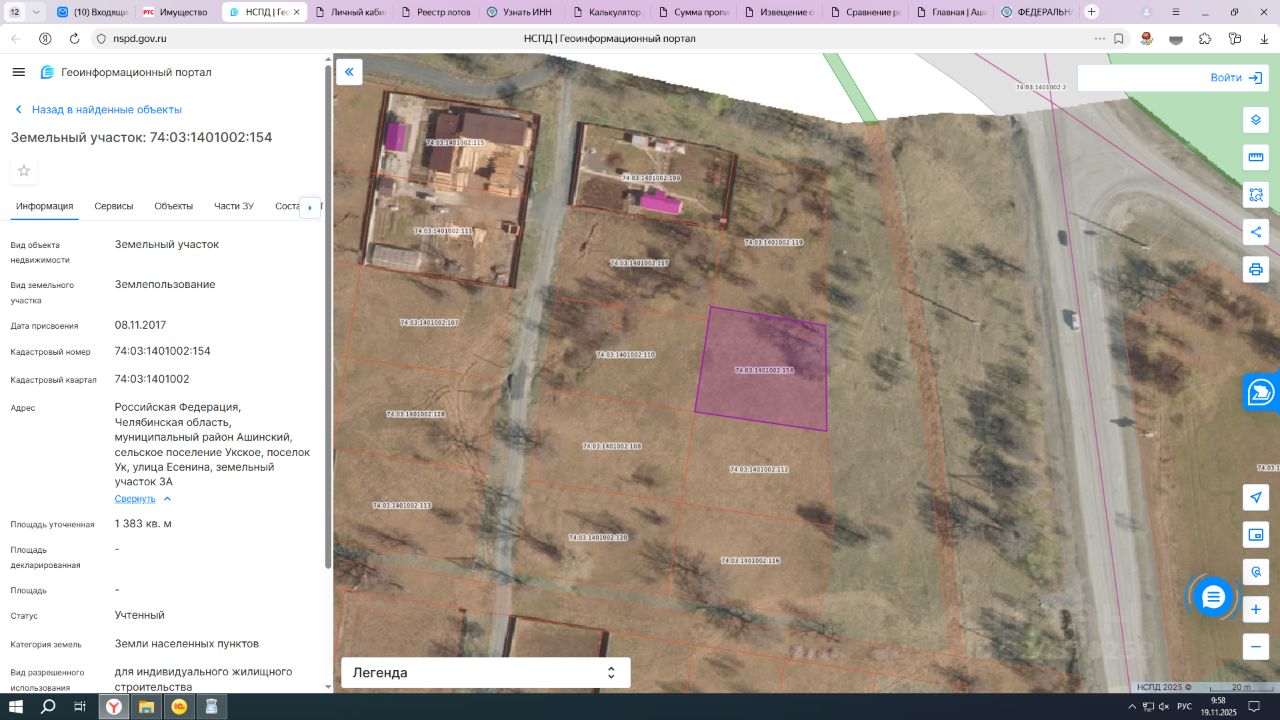Open a new browser tab with the plus button
1280x720 pixels.
tap(1092, 12)
